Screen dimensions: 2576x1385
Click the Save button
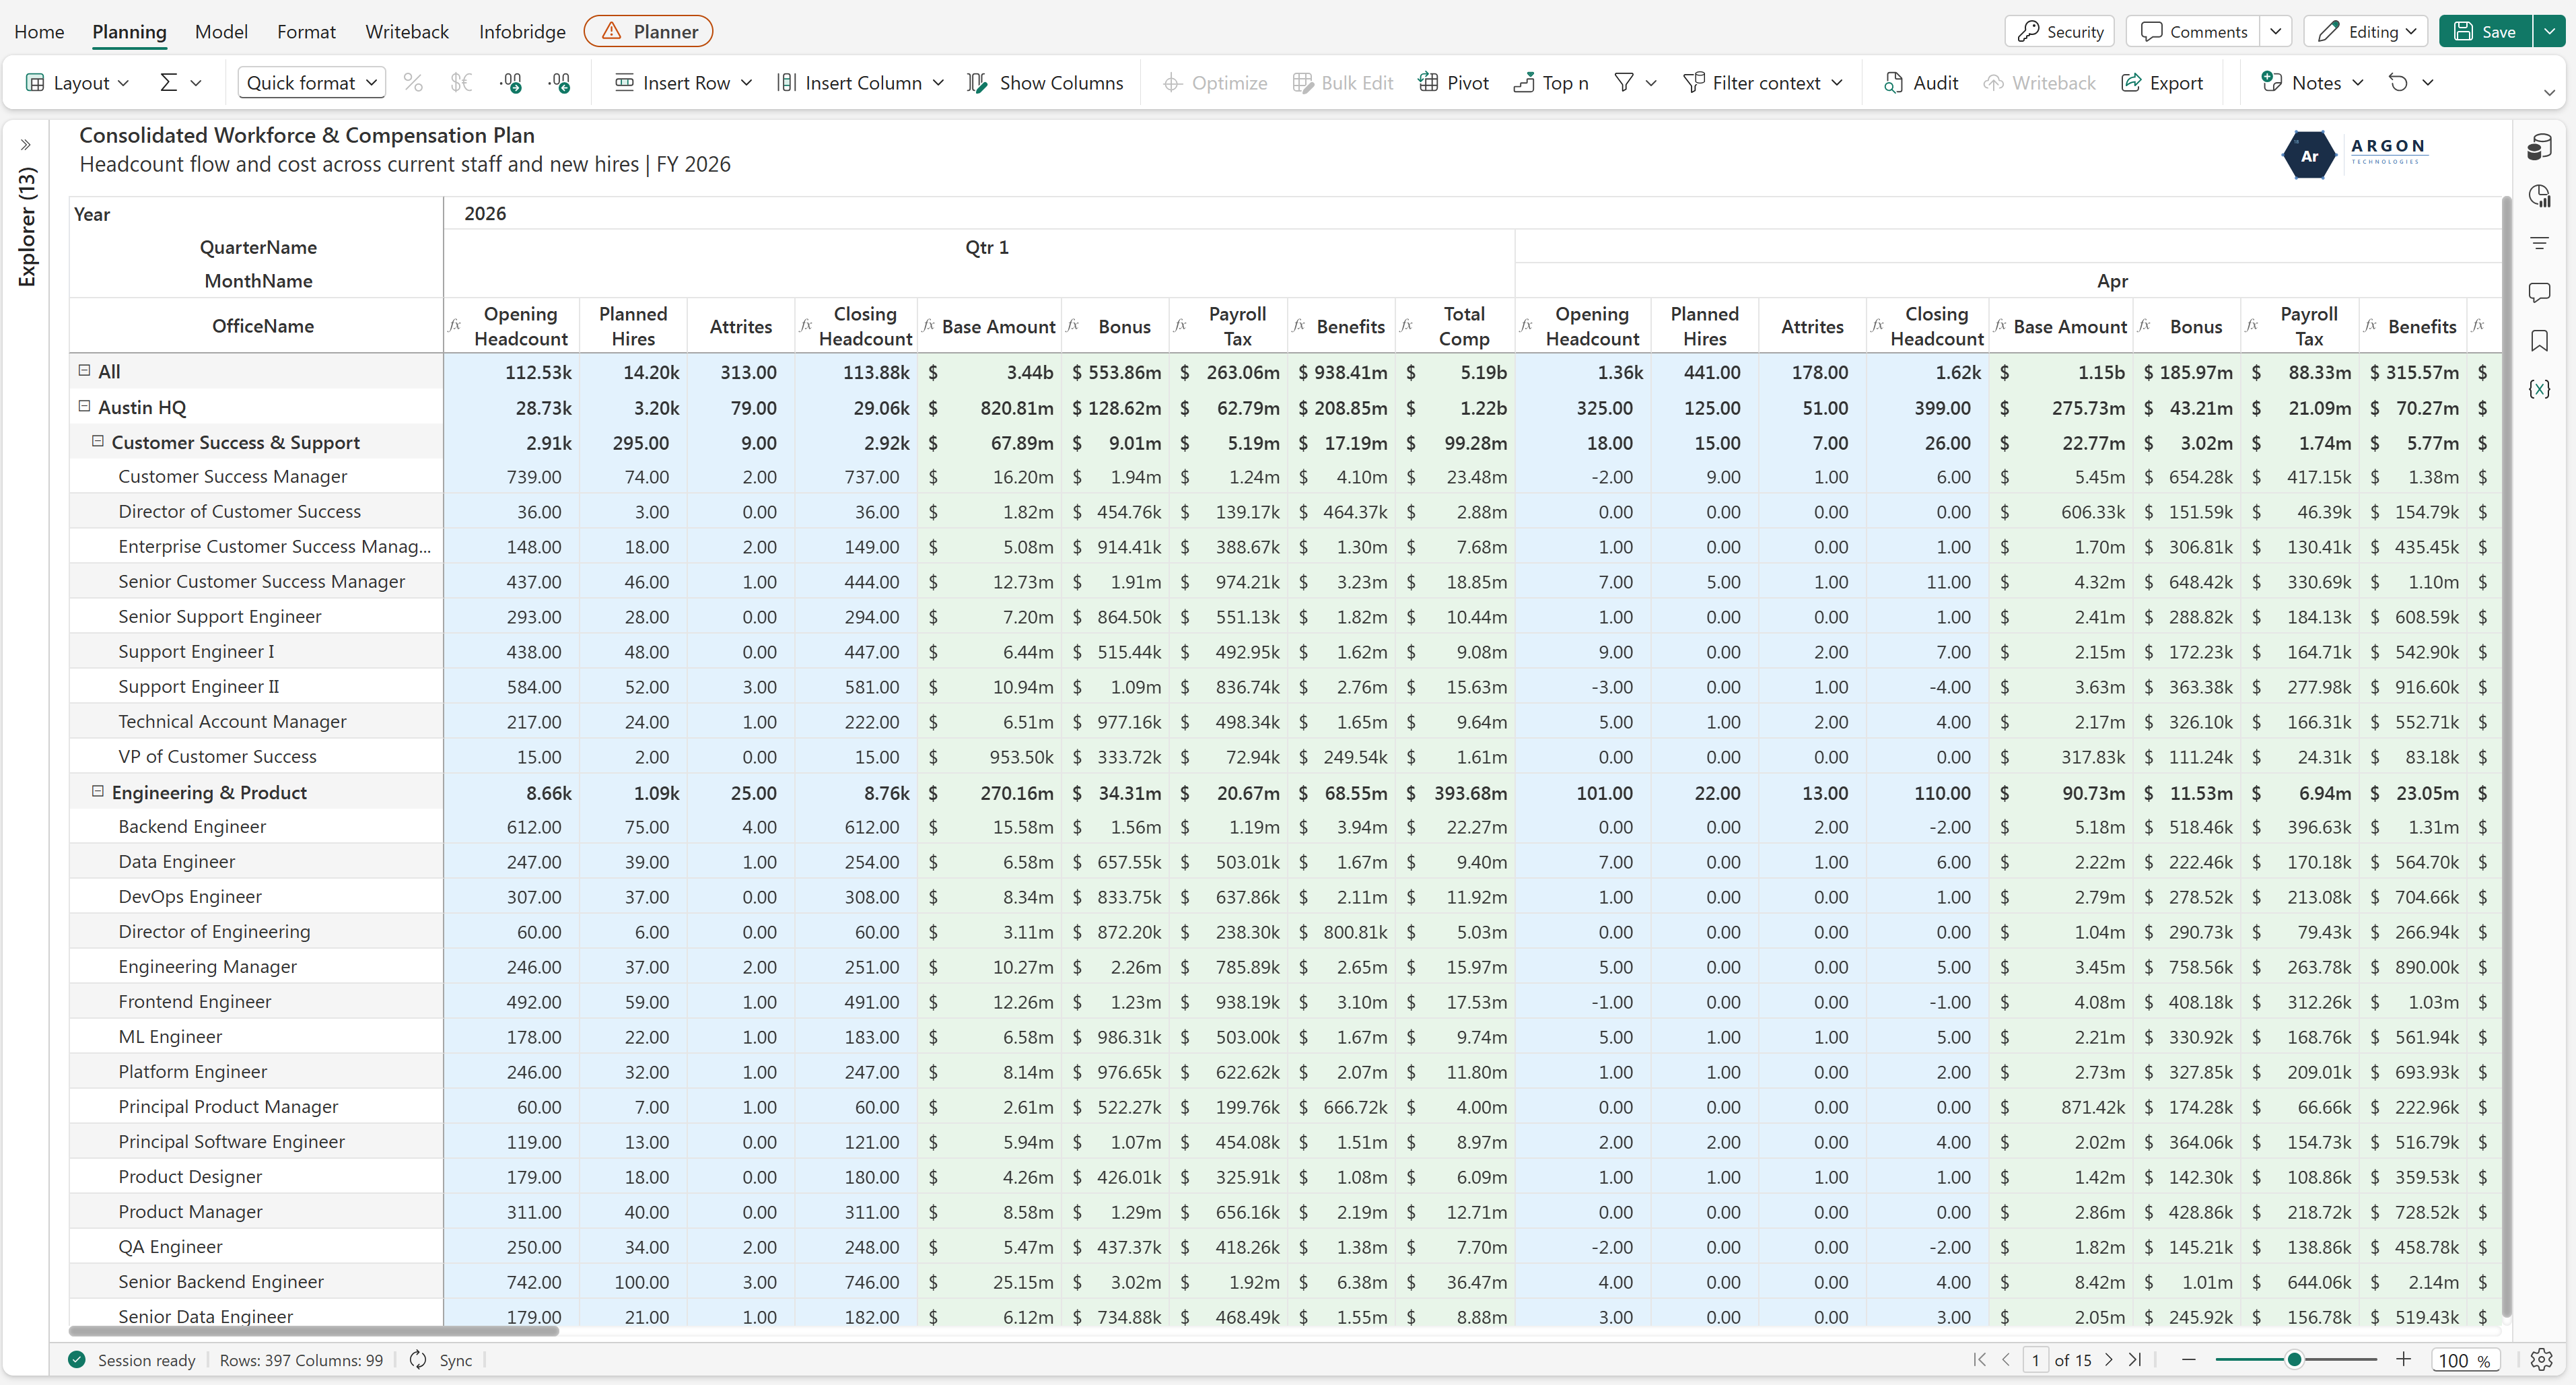pos(2485,31)
